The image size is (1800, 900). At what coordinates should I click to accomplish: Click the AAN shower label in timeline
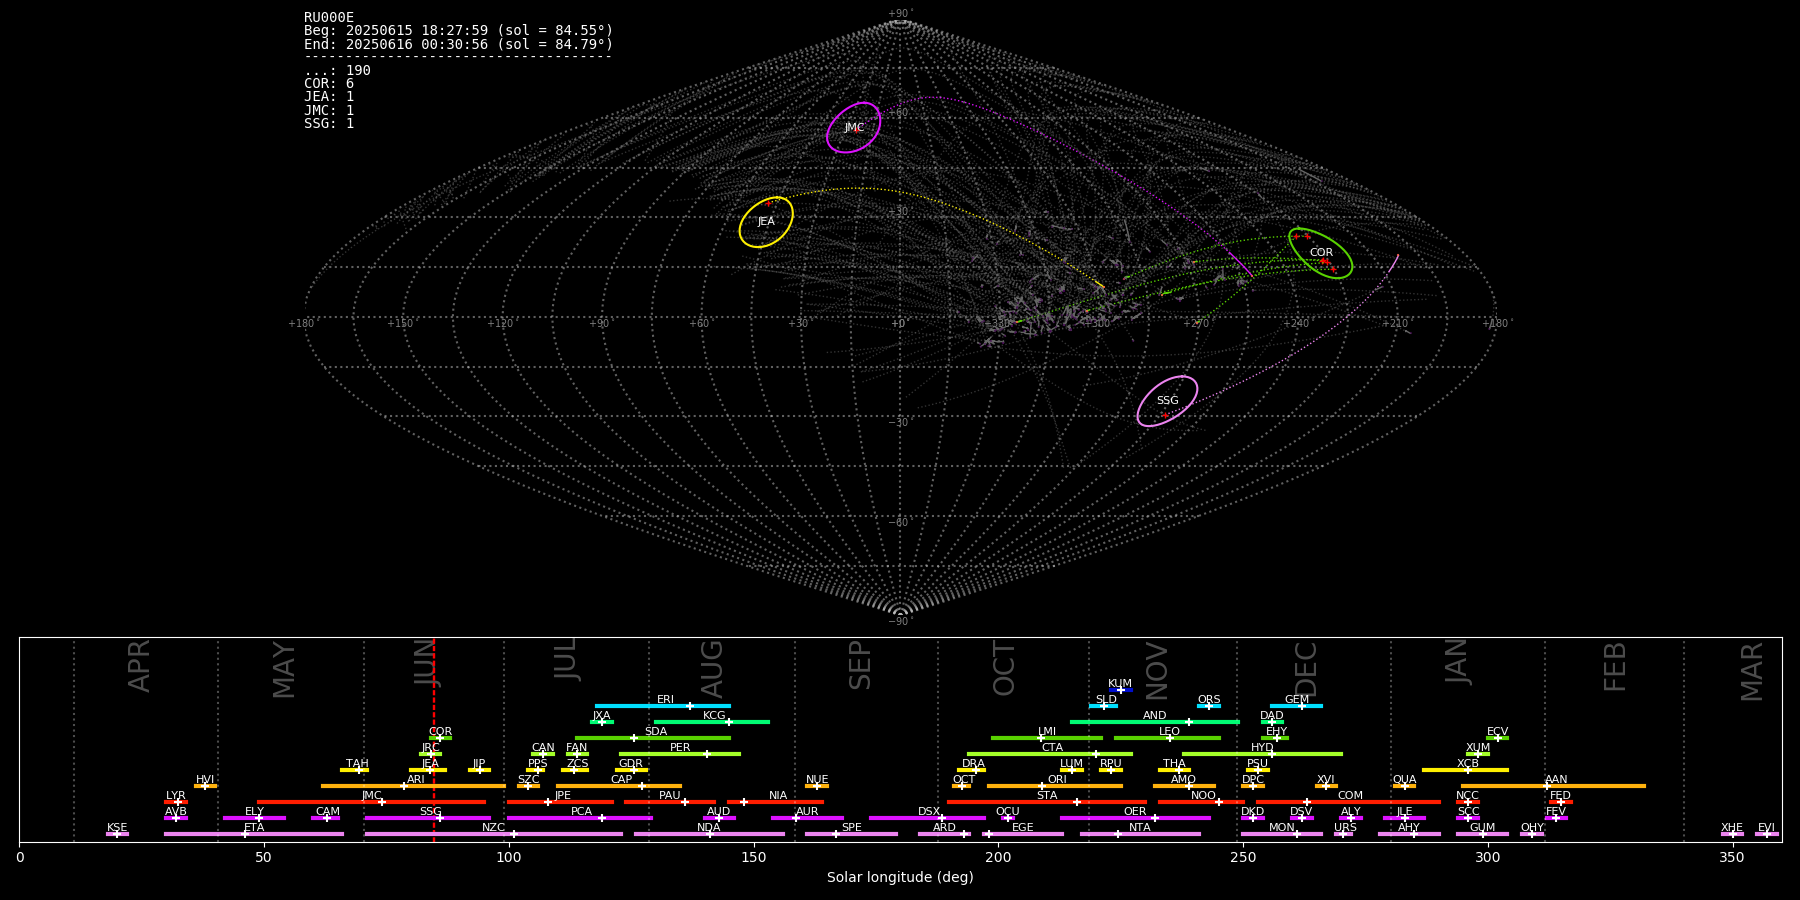pyautogui.click(x=1556, y=780)
